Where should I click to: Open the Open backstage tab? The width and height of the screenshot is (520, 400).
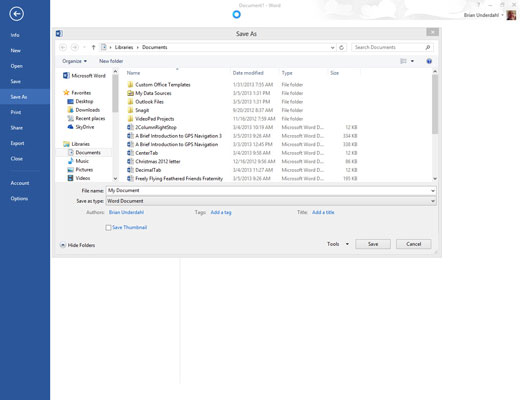[x=16, y=66]
